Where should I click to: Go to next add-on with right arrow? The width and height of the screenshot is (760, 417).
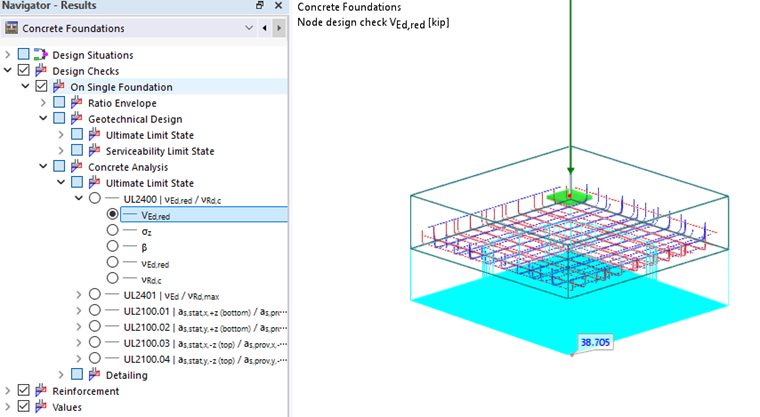click(x=279, y=28)
